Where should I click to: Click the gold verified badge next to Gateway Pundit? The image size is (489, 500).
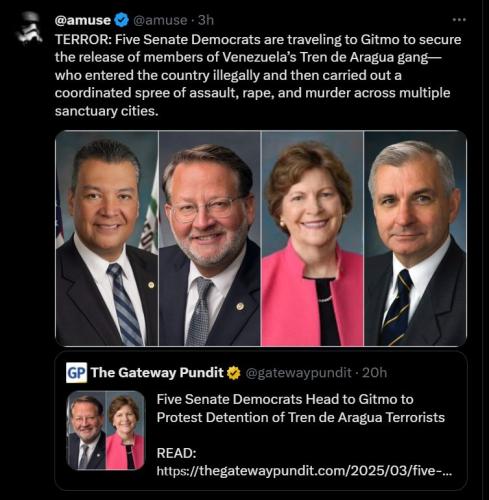pos(234,373)
